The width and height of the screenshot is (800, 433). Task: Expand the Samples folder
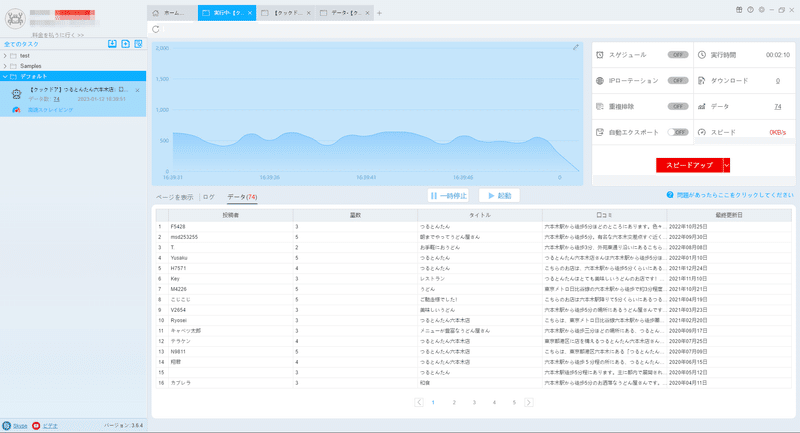pyautogui.click(x=5, y=66)
